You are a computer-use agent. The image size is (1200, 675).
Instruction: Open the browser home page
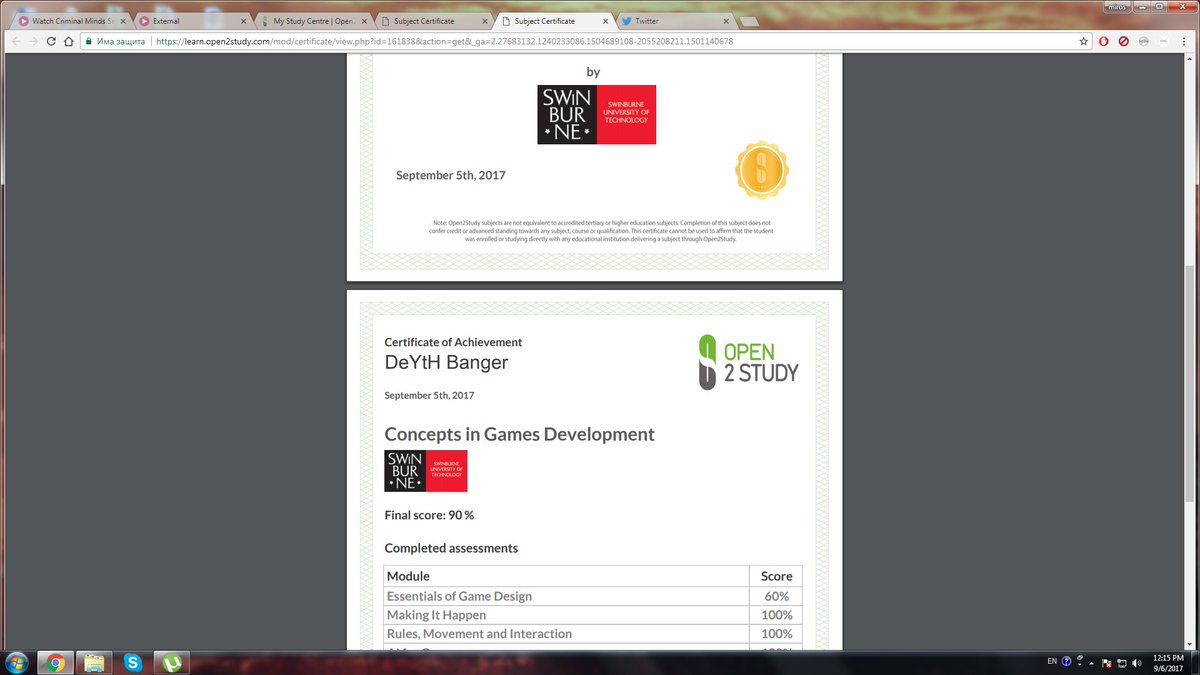[69, 41]
